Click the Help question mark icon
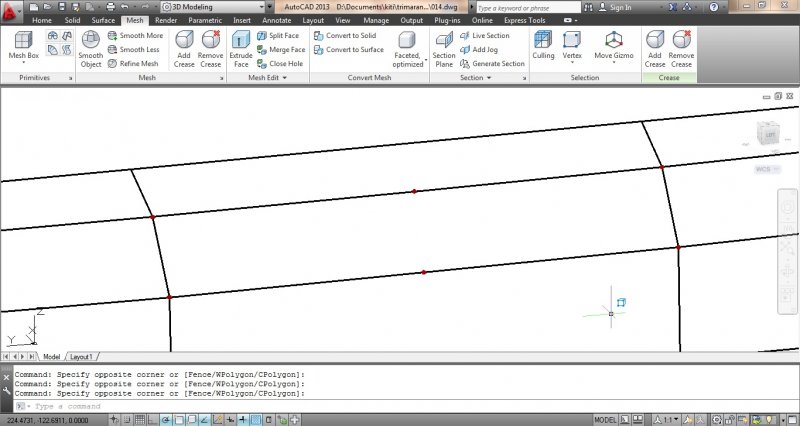This screenshot has width=800, height=426. coord(714,7)
